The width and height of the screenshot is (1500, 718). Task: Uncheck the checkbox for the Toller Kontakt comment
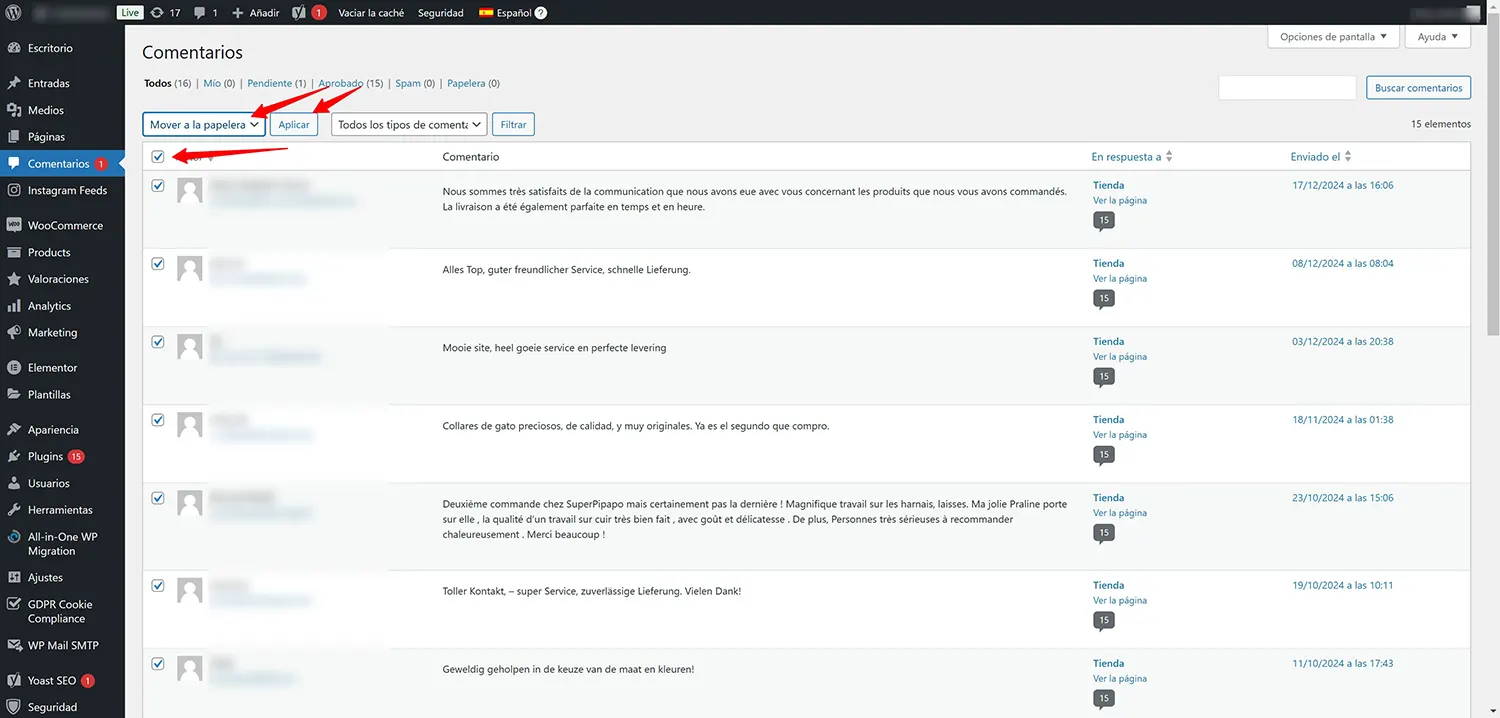coord(158,586)
